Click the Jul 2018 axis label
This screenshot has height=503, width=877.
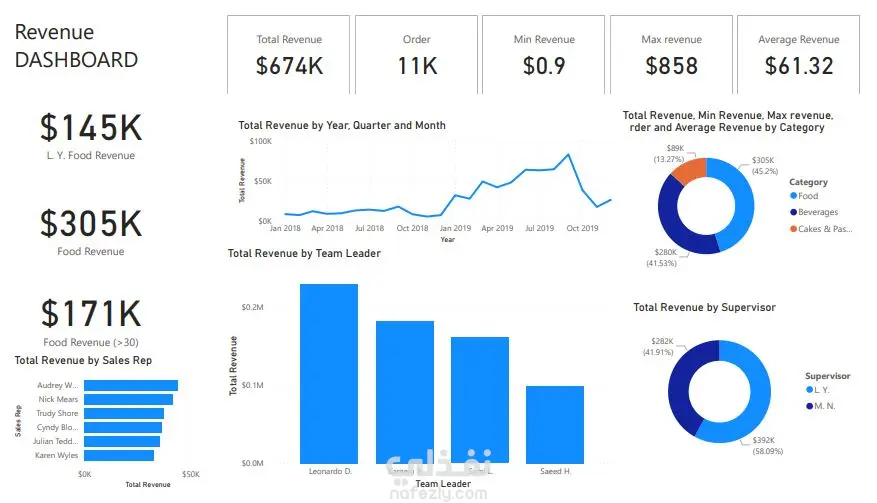(x=370, y=228)
